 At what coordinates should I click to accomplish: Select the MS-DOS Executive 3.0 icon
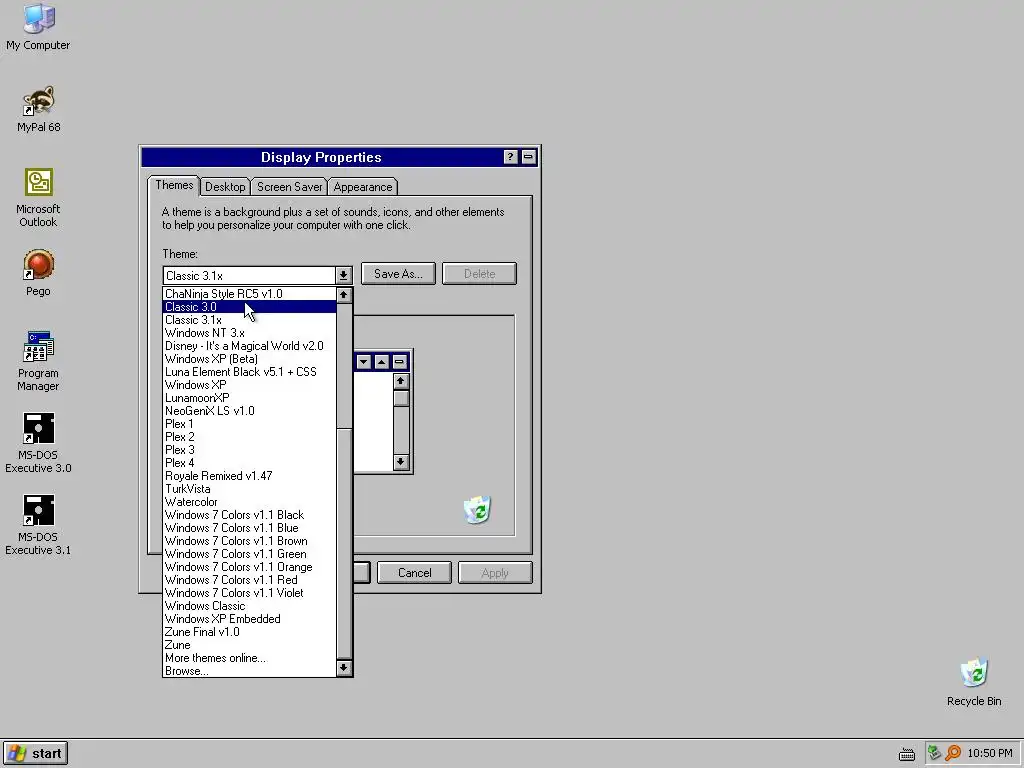38,443
